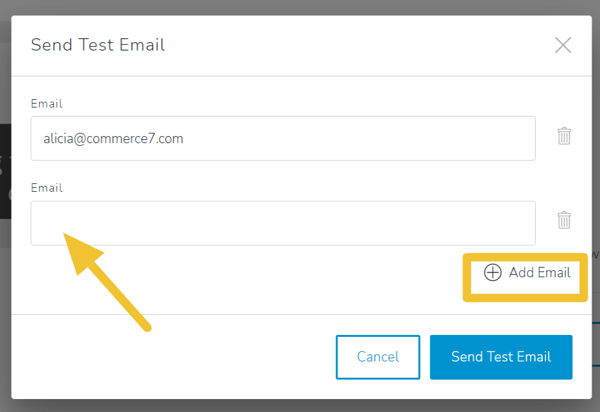Click the circled plus icon

click(x=492, y=273)
